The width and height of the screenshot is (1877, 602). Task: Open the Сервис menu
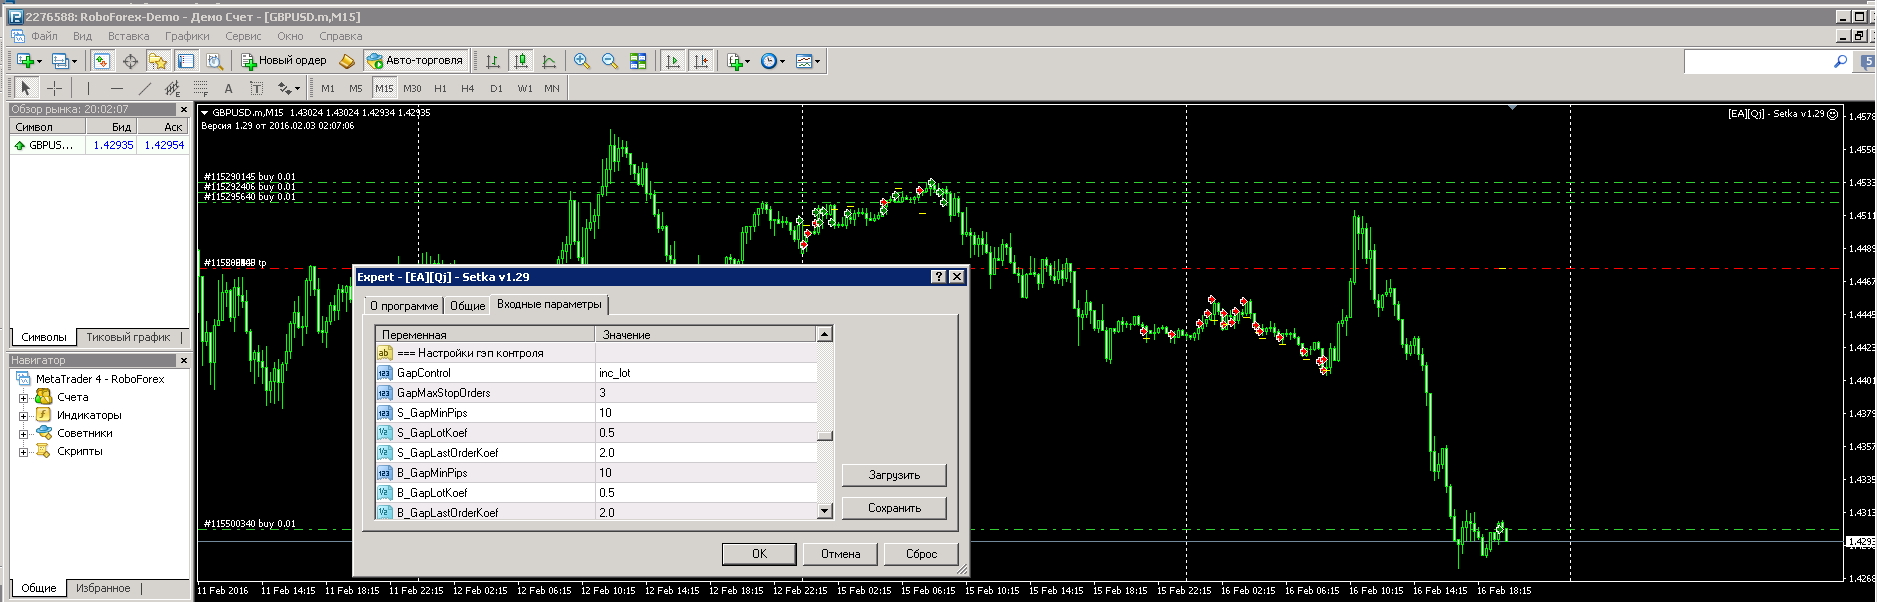[243, 36]
